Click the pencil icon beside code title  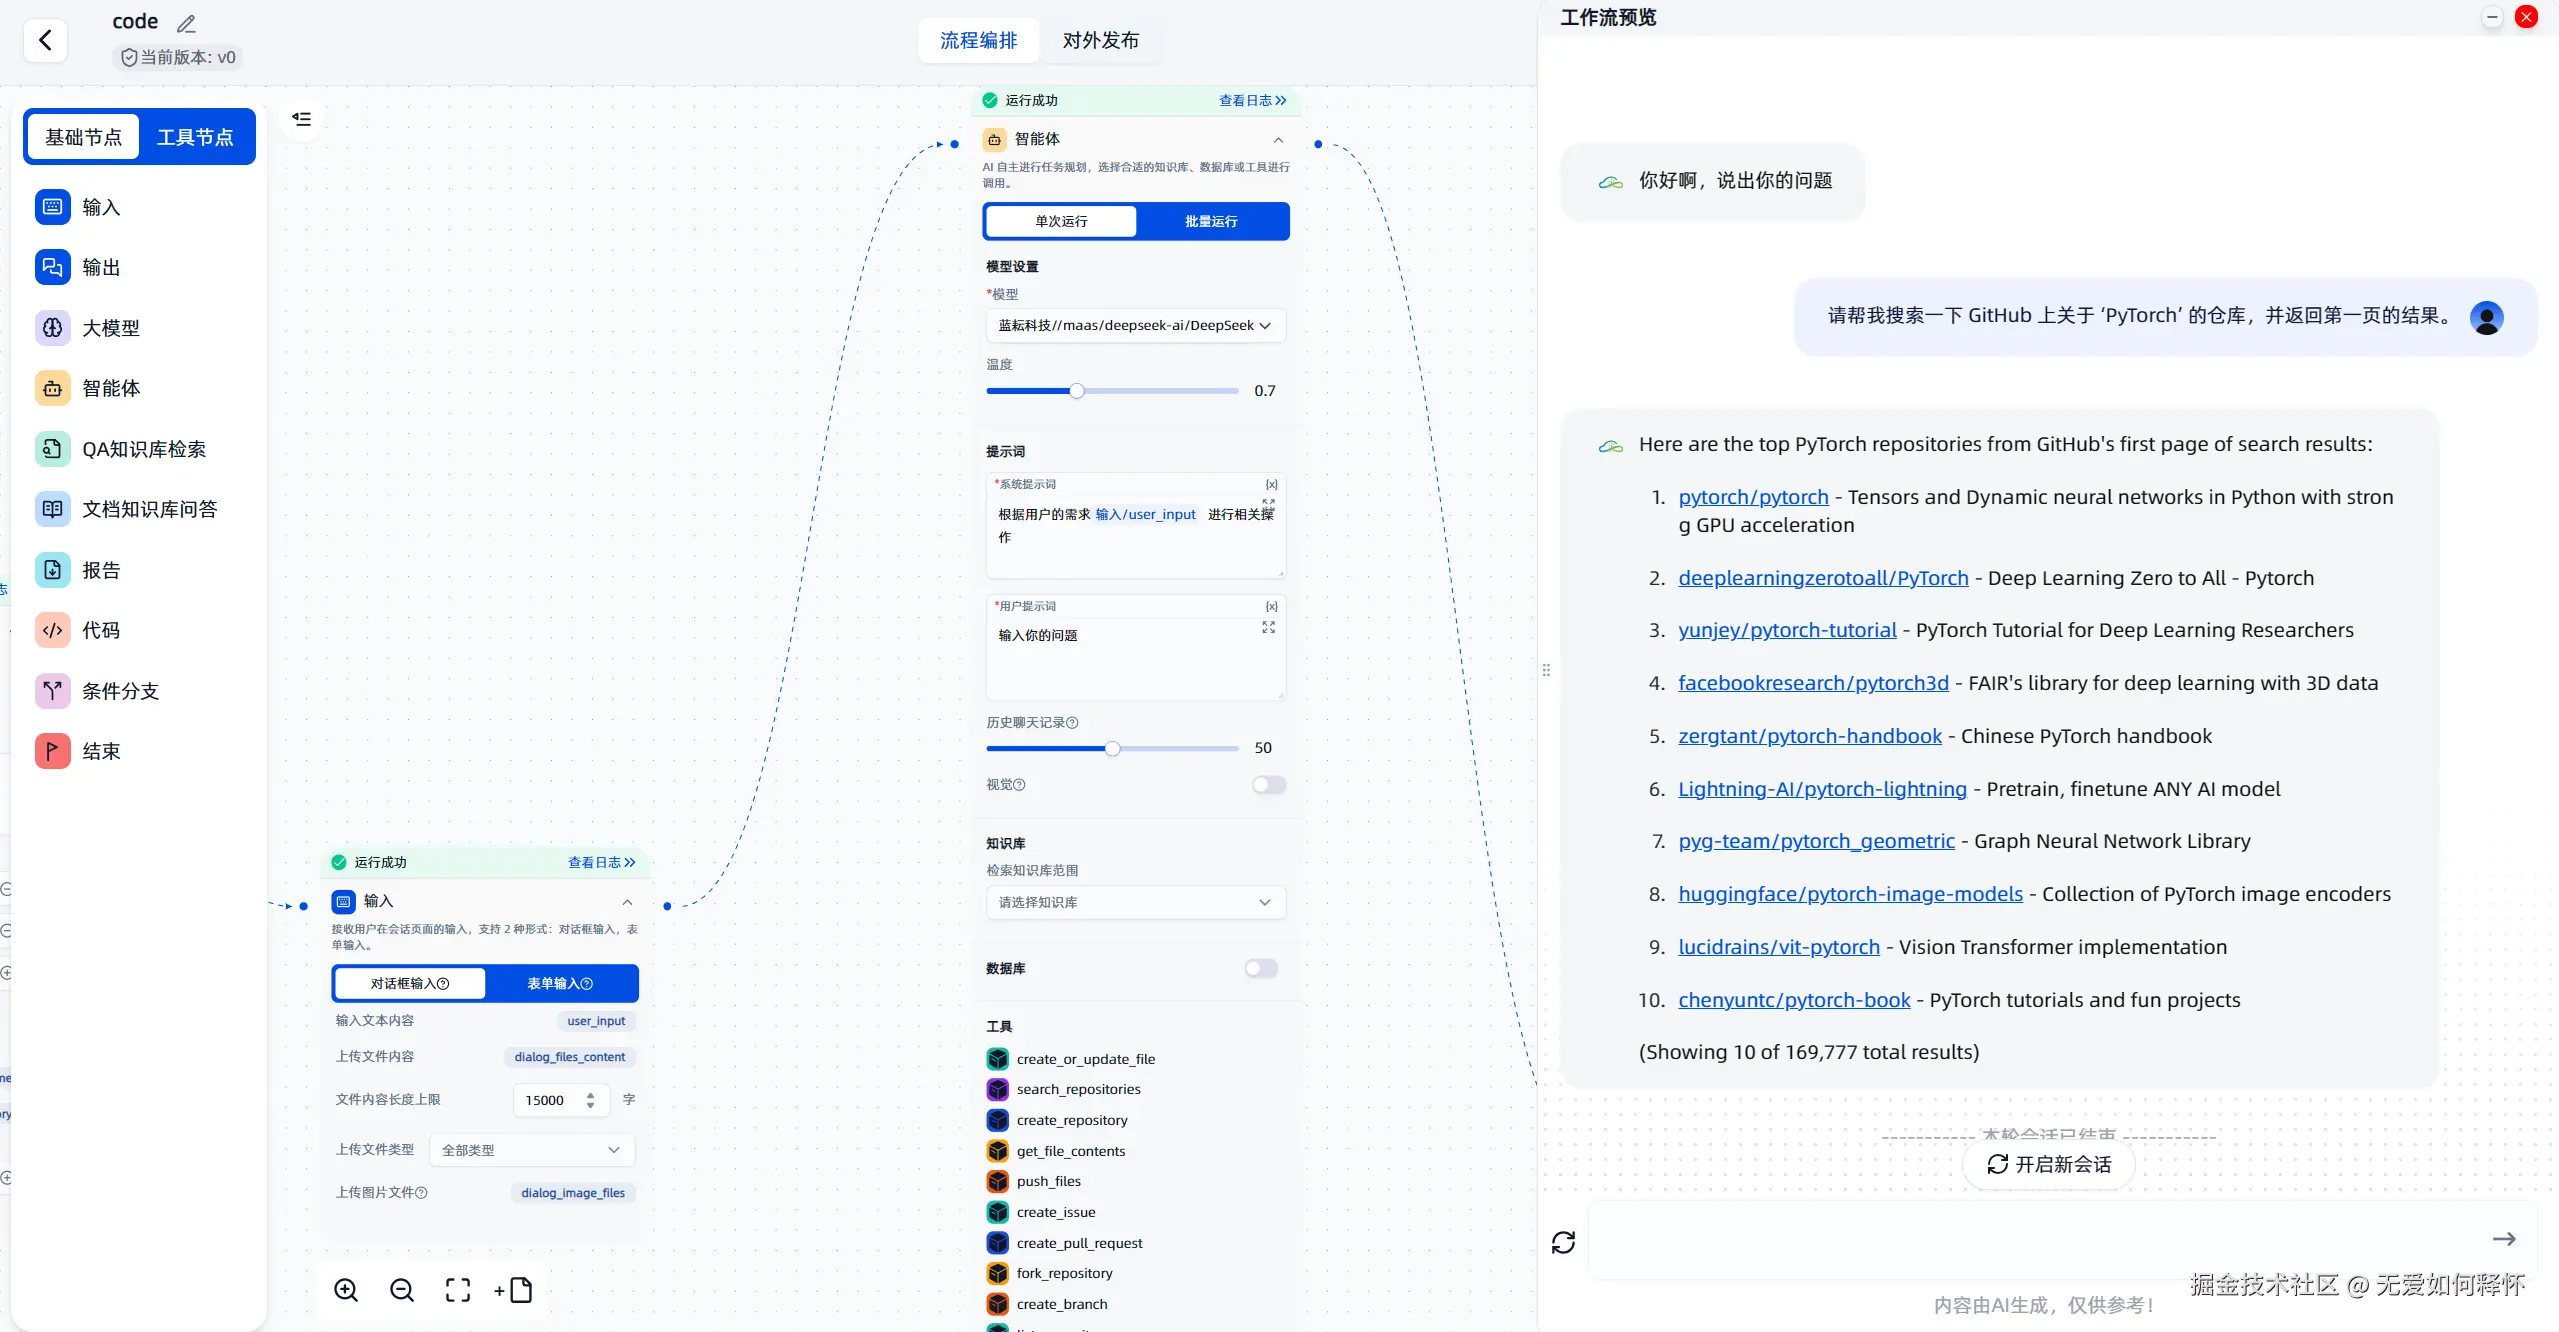click(x=186, y=23)
